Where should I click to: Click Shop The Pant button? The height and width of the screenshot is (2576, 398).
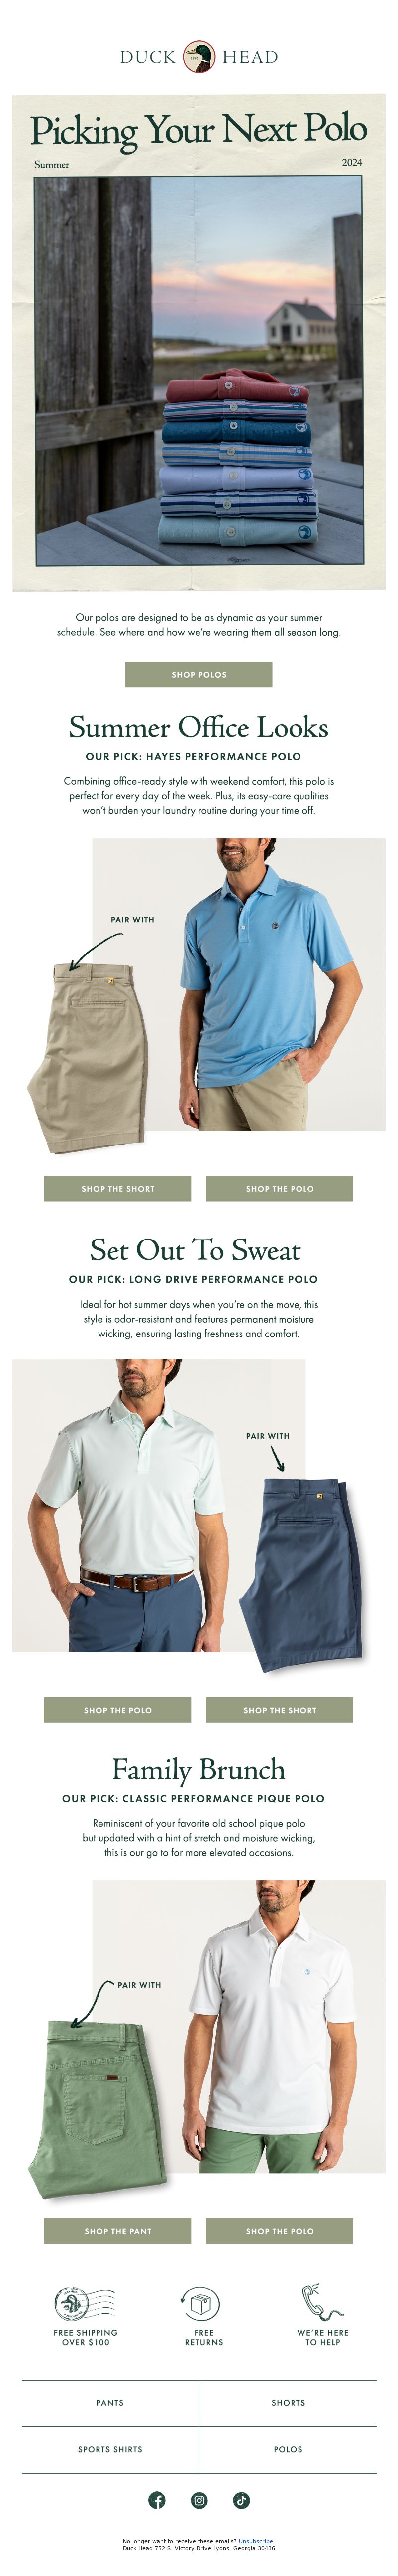tap(117, 2230)
